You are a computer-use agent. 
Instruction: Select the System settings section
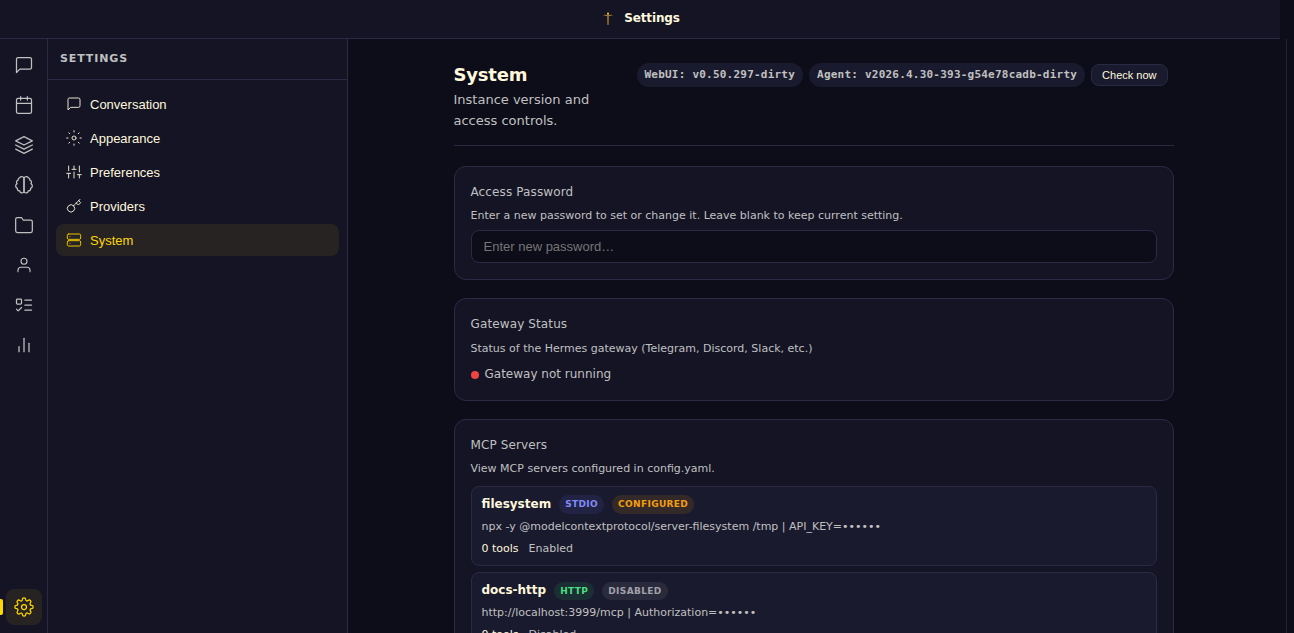point(197,240)
